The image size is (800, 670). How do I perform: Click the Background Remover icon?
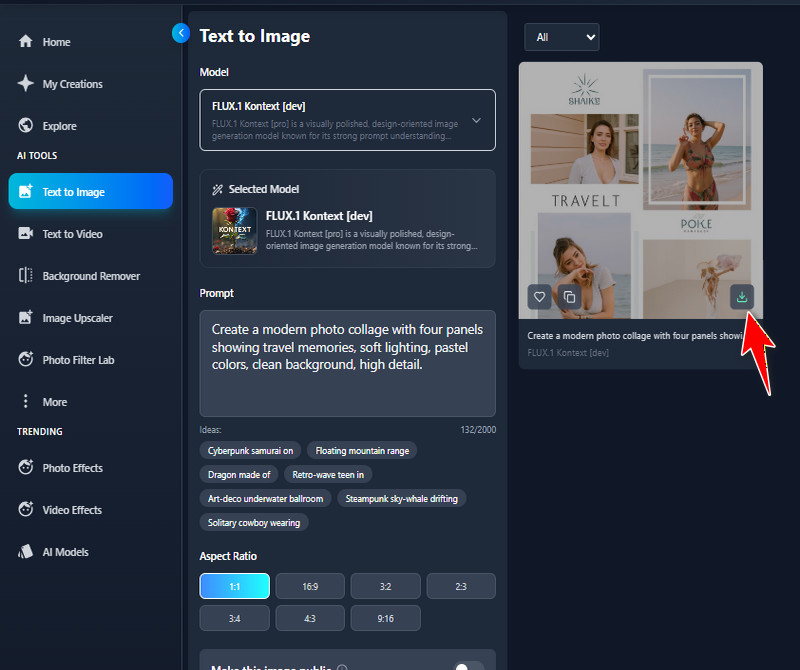(26, 276)
